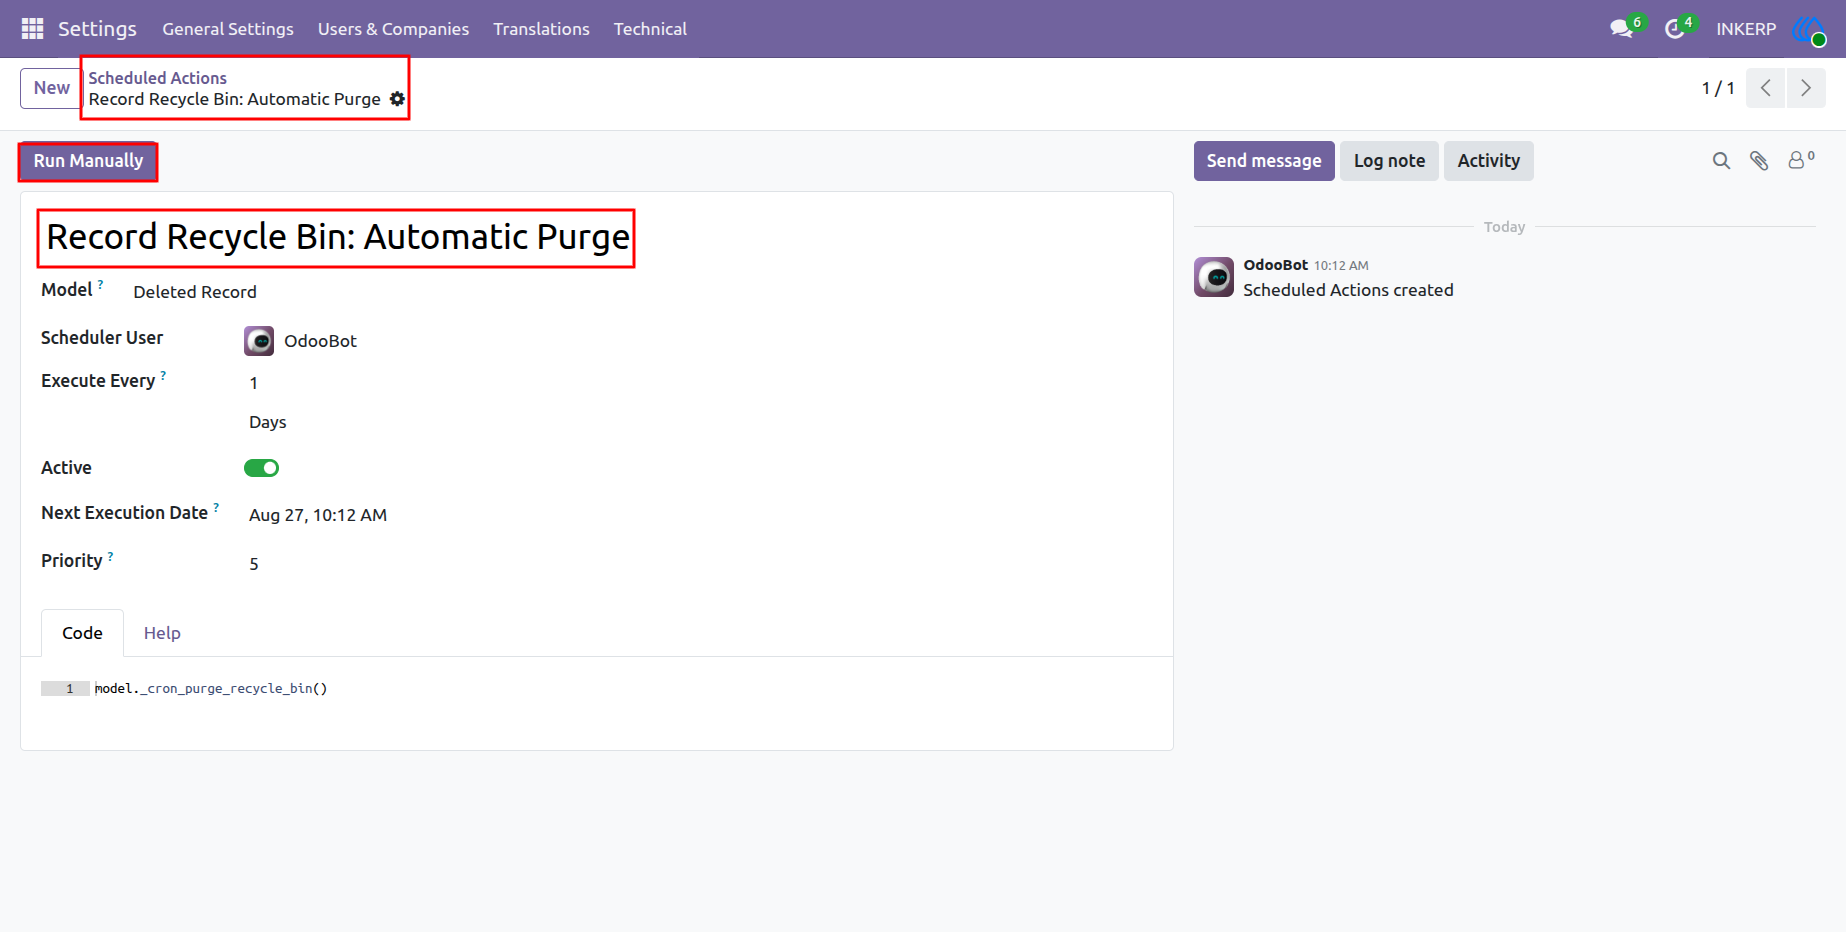The width and height of the screenshot is (1846, 932).
Task: Click the Settings app title
Action: coord(97,29)
